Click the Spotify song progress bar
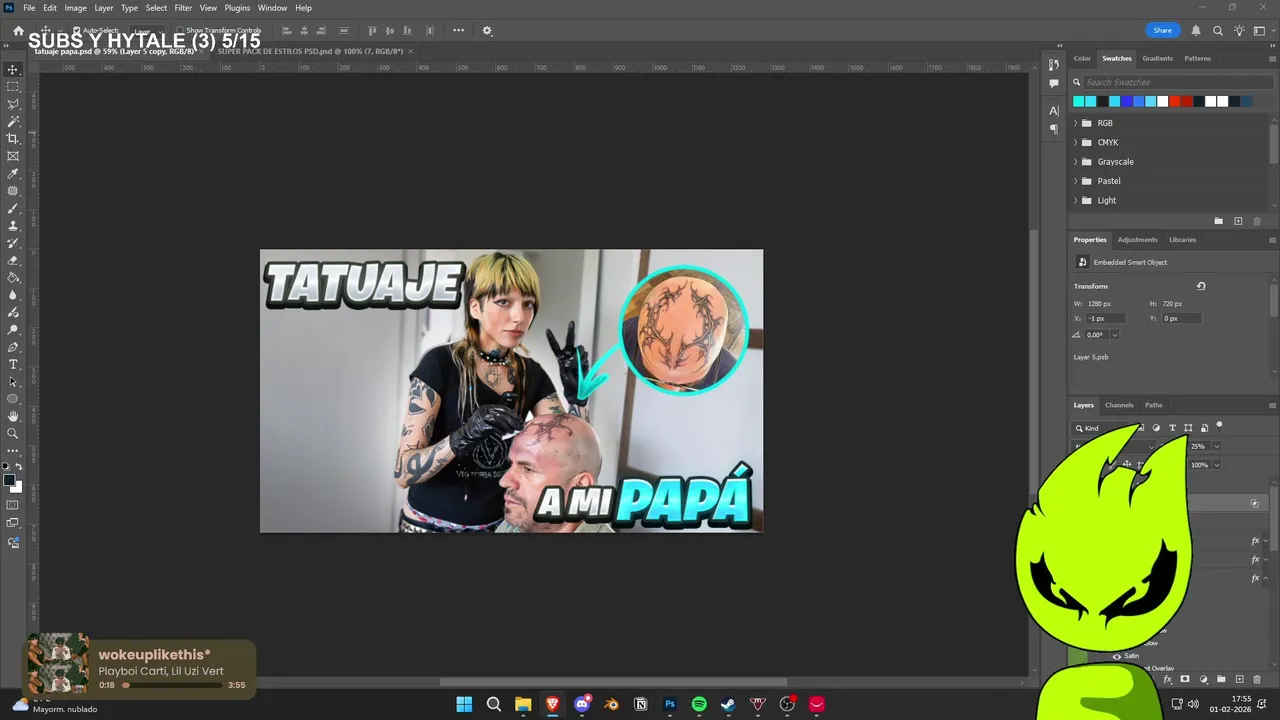Viewport: 1280px width, 720px height. (172, 685)
